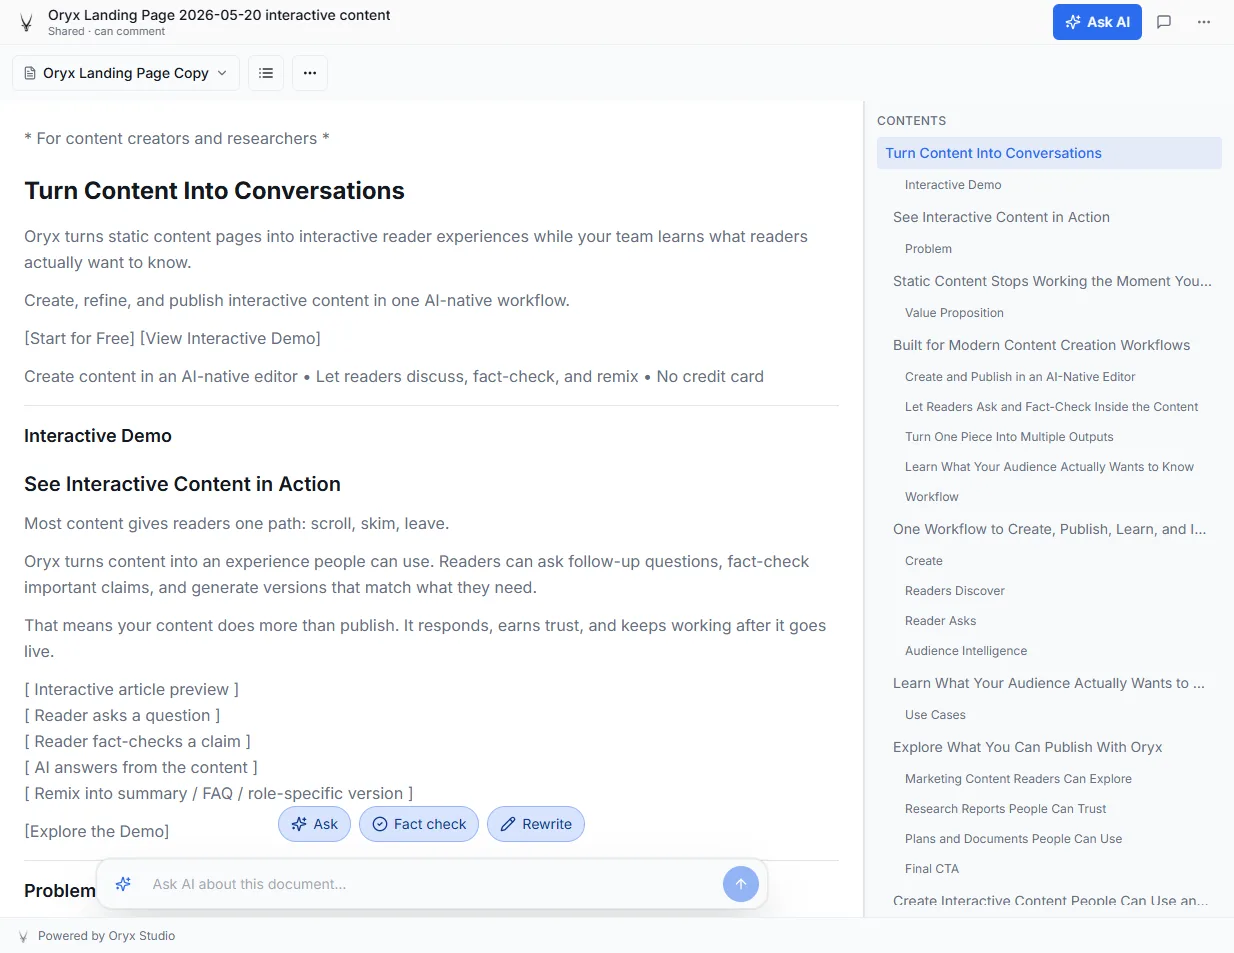The height and width of the screenshot is (953, 1234).
Task: Click the Interactive Demo heading in document
Action: click(x=98, y=436)
